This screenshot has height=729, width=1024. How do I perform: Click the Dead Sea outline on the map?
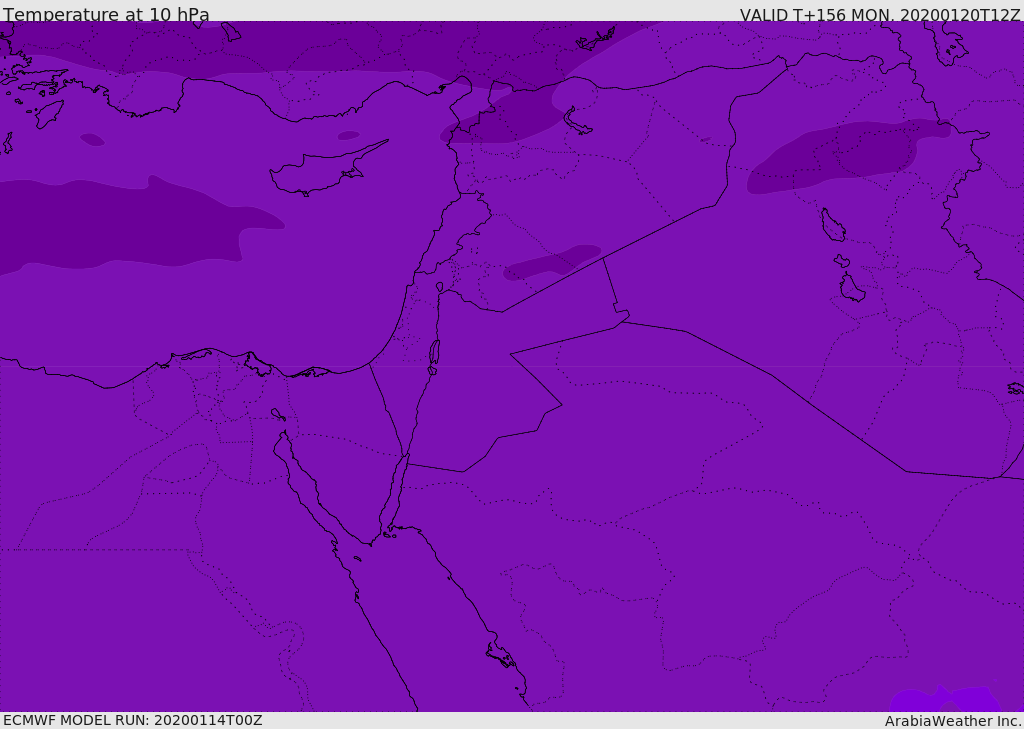pyautogui.click(x=434, y=356)
